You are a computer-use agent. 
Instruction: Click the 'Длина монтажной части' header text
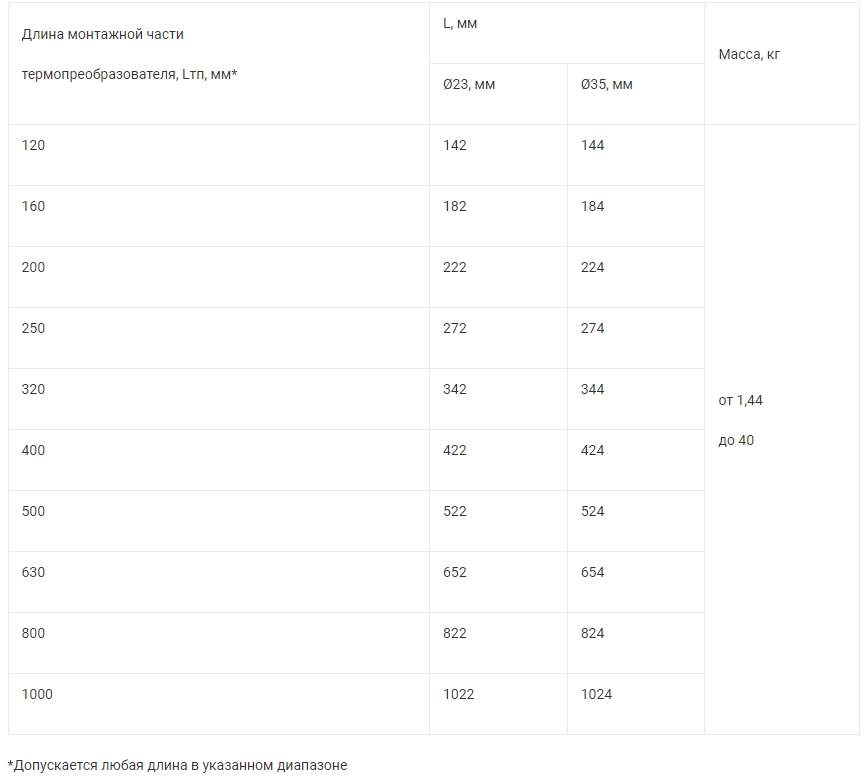point(103,34)
